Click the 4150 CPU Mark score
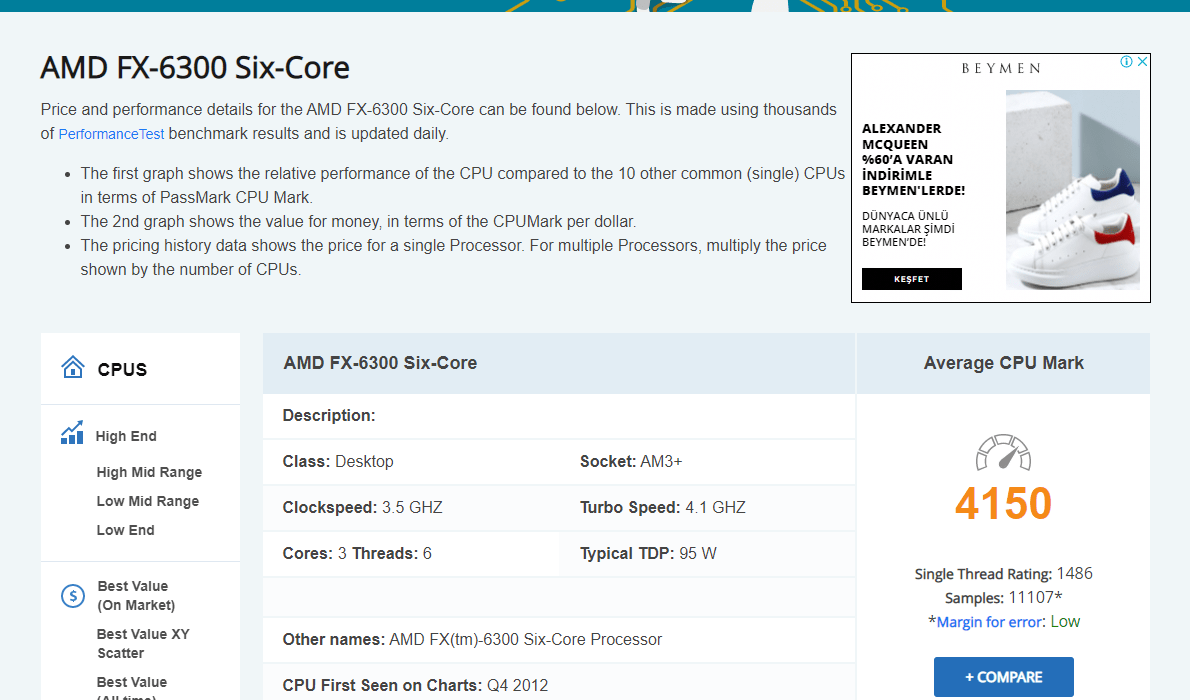The width and height of the screenshot is (1190, 700). [x=1003, y=503]
